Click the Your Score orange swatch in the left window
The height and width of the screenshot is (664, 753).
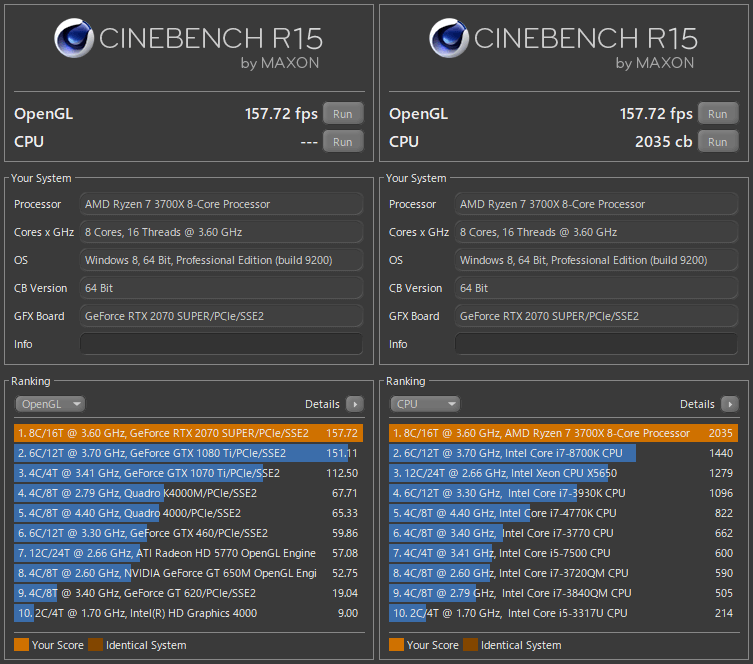(22, 645)
